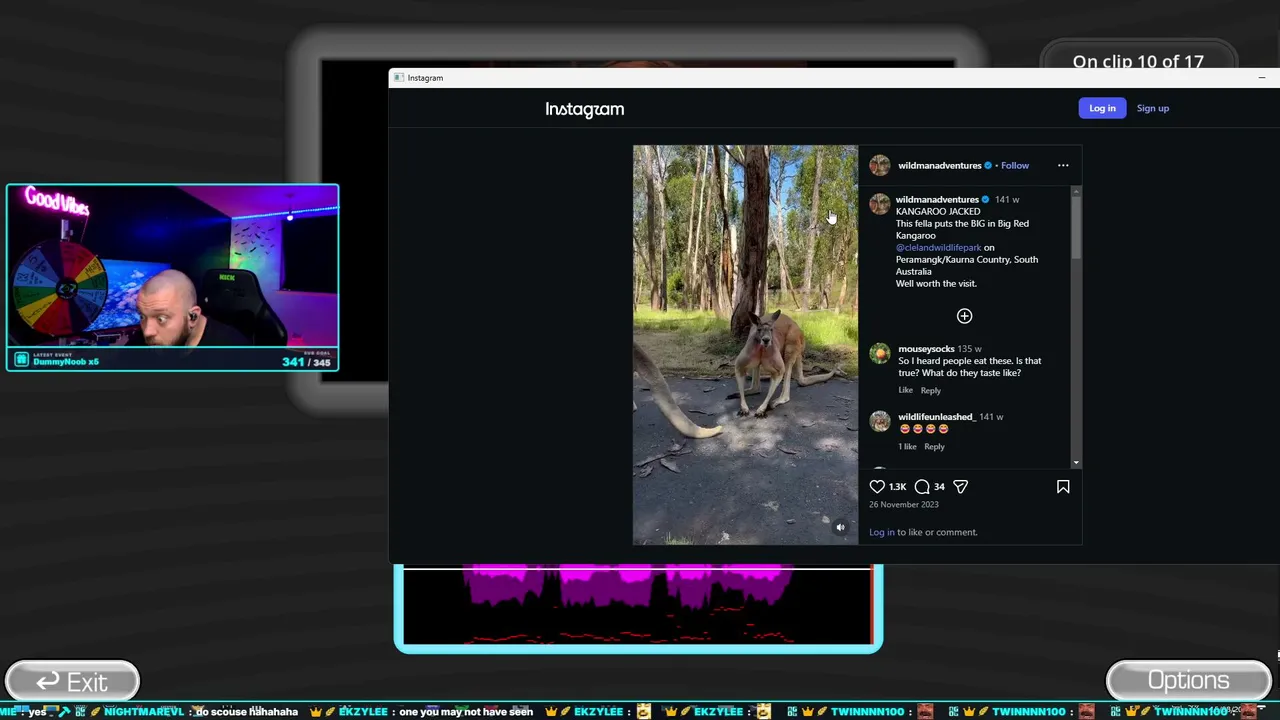
Task: Toggle the video mute speaker icon
Action: (x=840, y=527)
